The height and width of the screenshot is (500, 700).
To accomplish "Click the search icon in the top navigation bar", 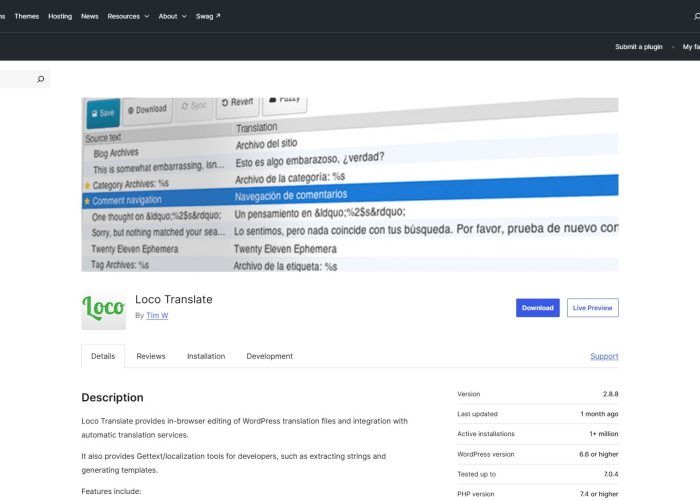I will [696, 17].
